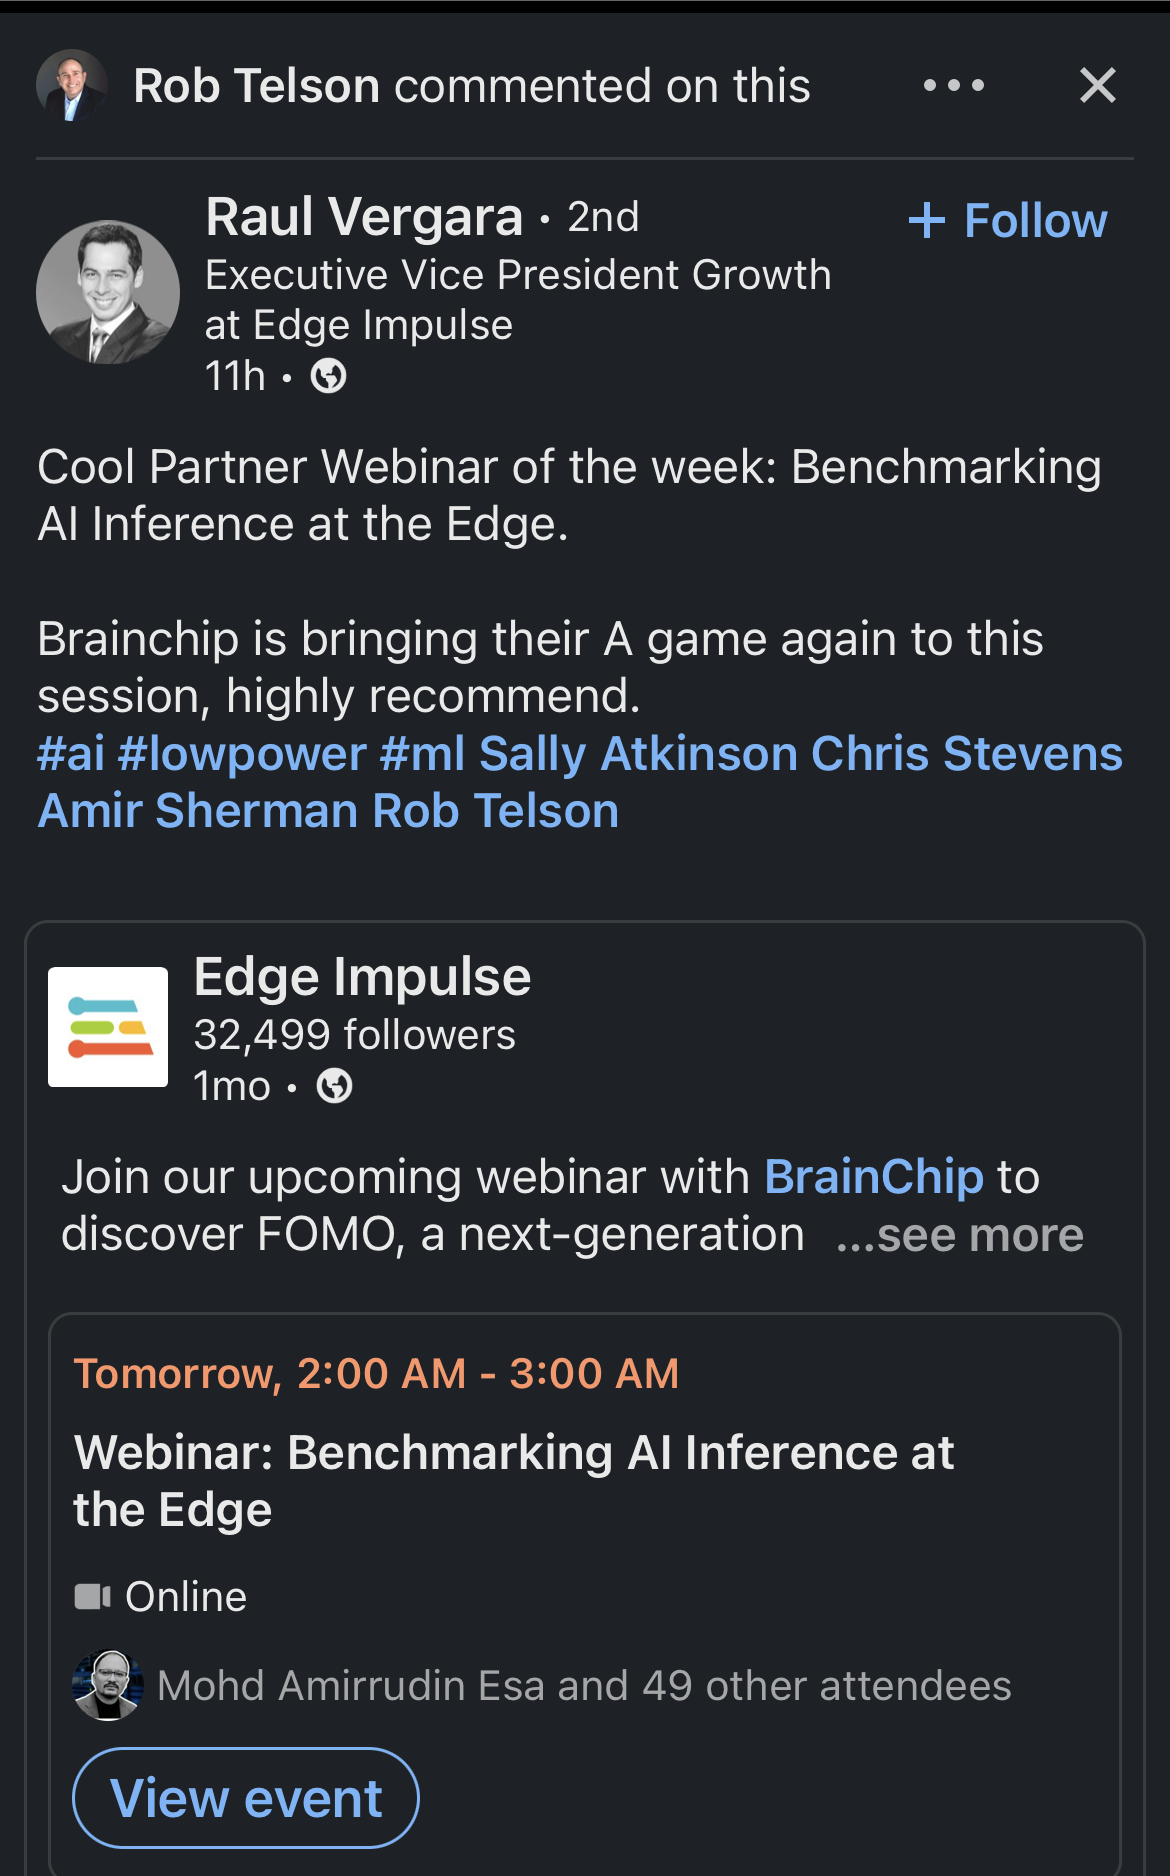Open the #lowpower hashtag
1170x1876 pixels.
(x=242, y=753)
